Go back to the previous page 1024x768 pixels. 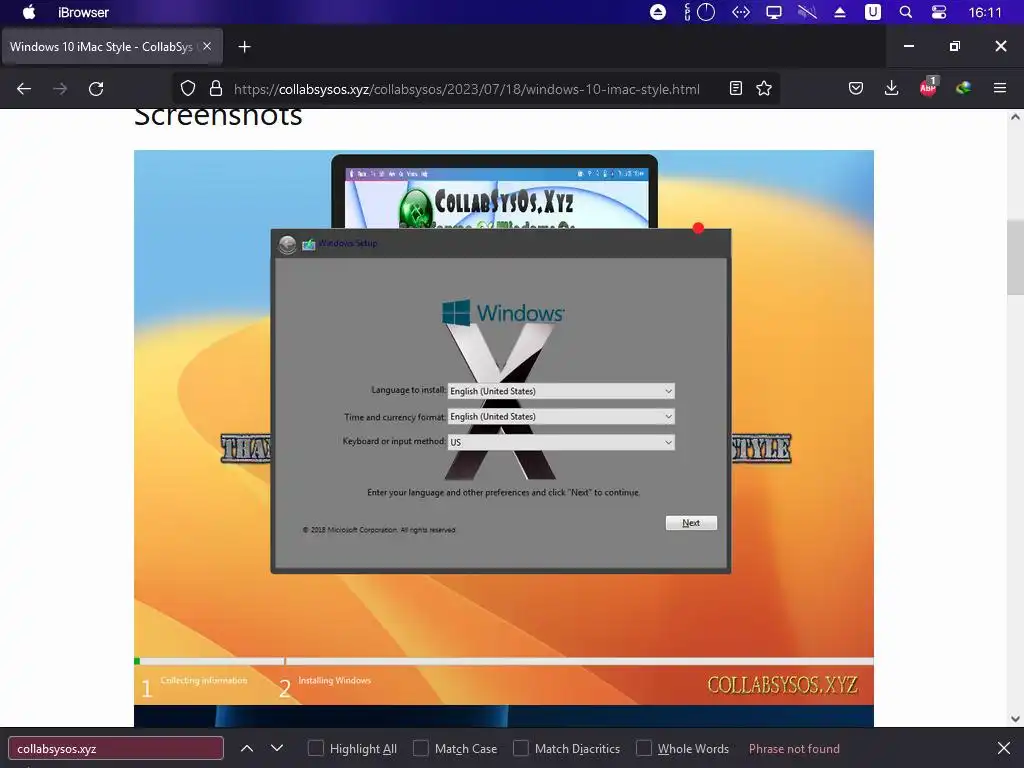point(24,89)
